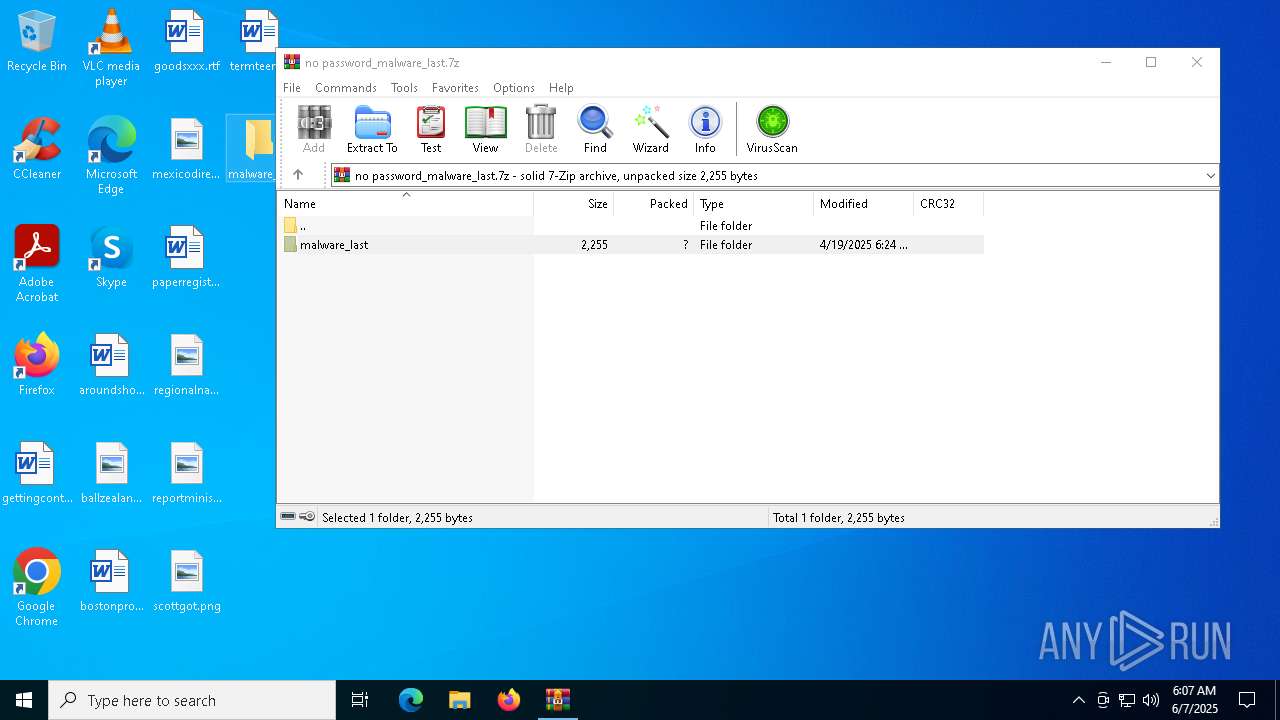
Task: Click status text 'Total 1 folder, 2,255 bytes'
Action: pos(838,517)
